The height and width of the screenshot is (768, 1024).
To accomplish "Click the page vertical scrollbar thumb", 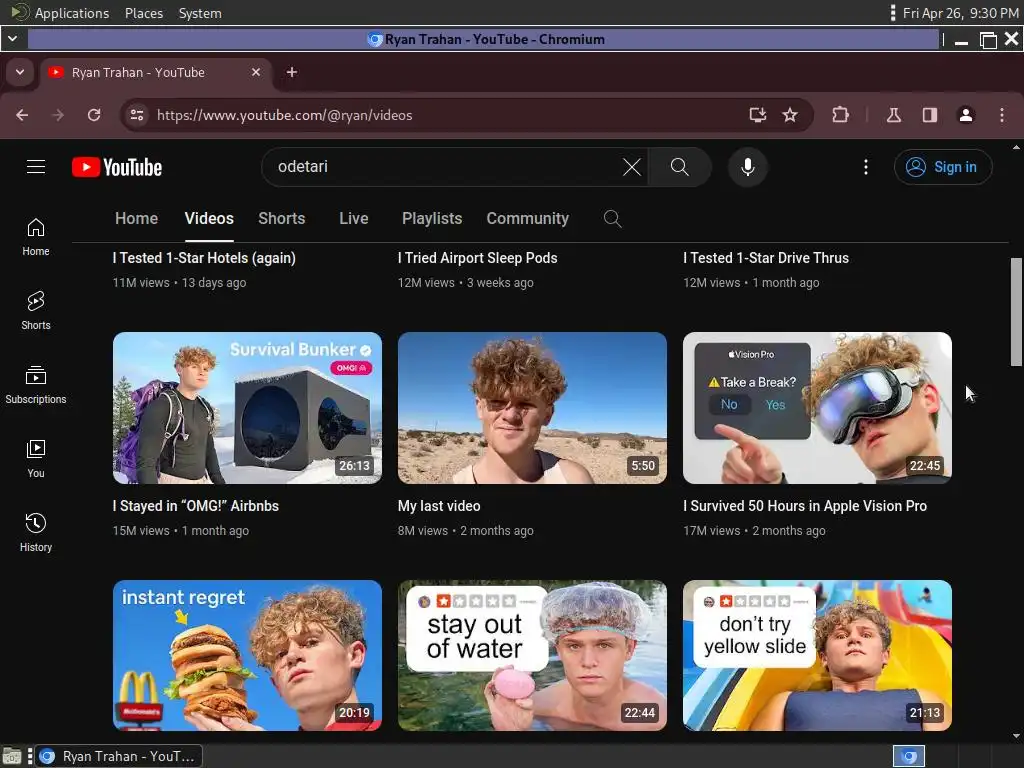I will (1016, 312).
